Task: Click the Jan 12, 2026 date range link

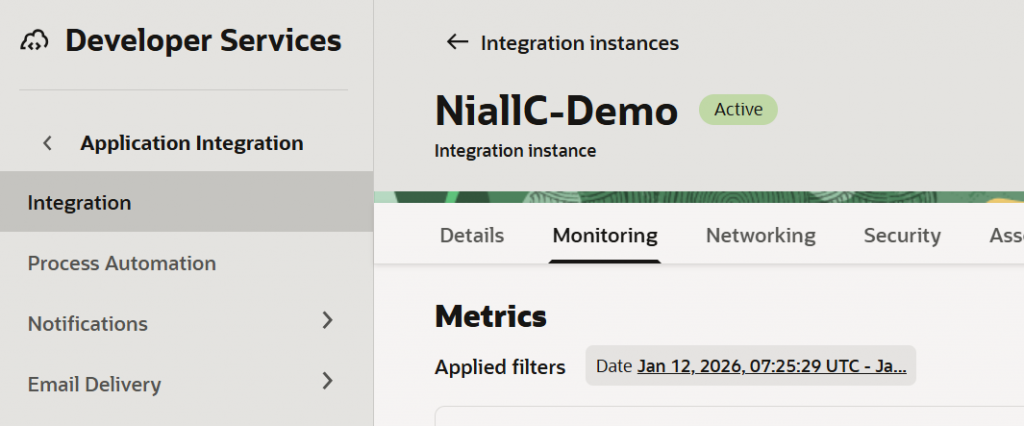Action: (772, 366)
